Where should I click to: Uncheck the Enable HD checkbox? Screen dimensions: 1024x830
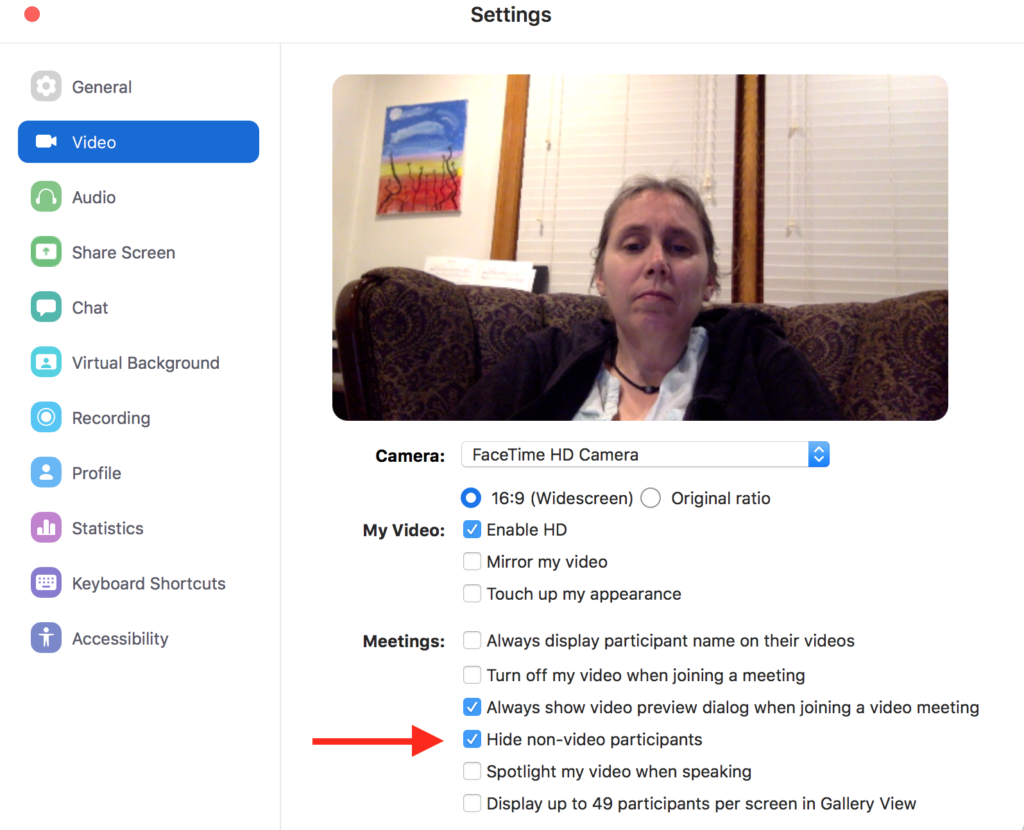[472, 530]
